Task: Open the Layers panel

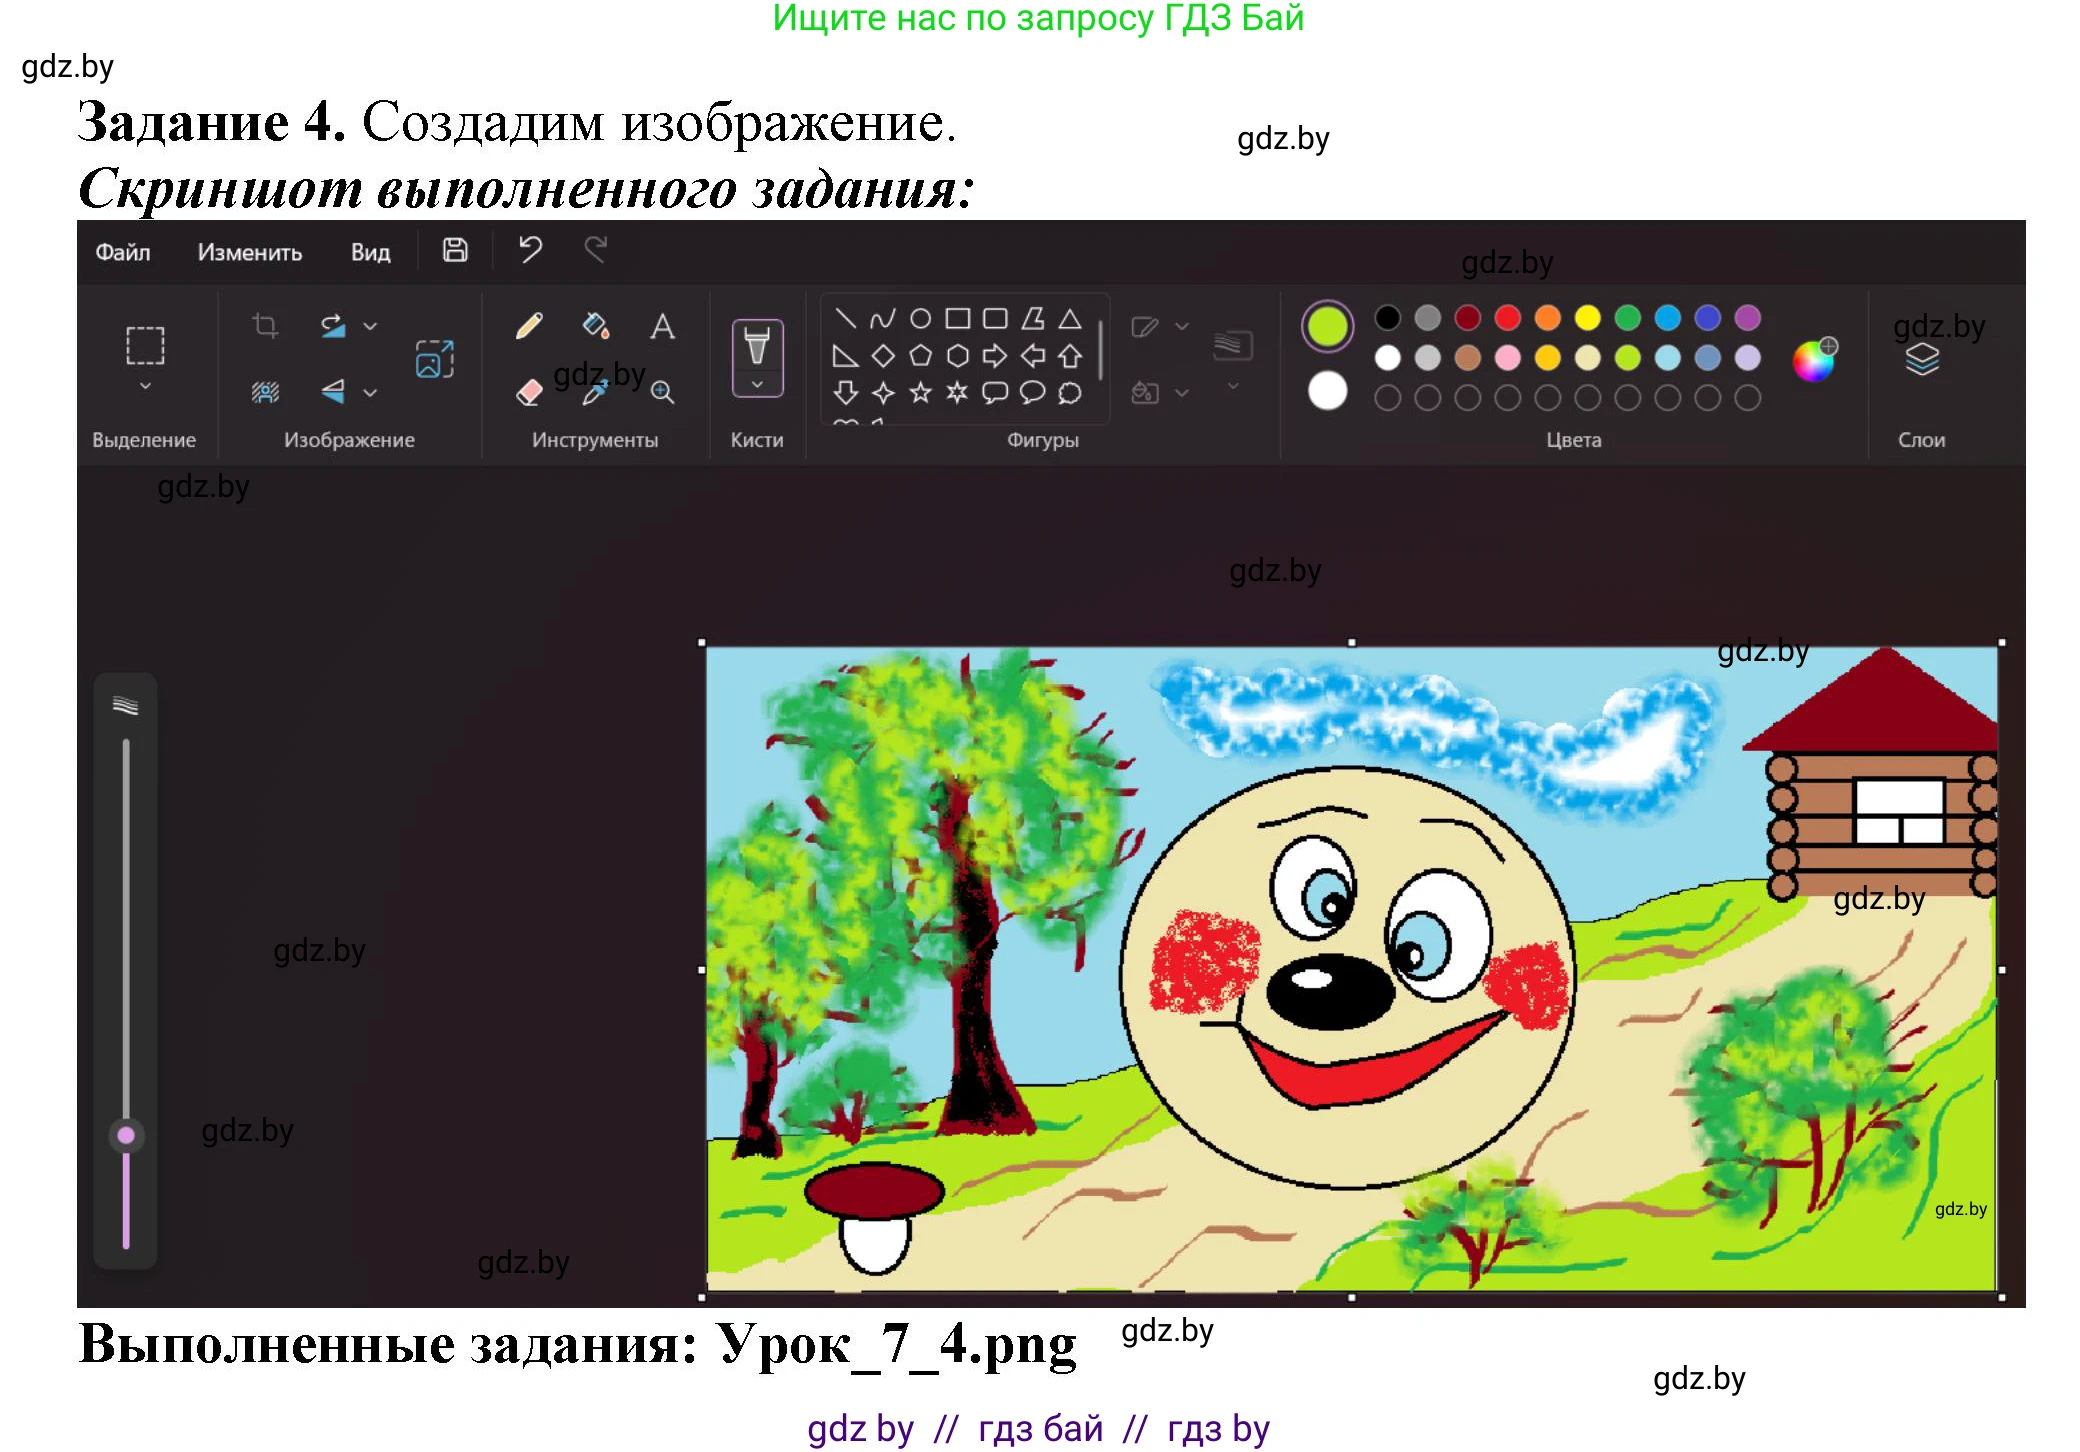Action: coord(1921,360)
